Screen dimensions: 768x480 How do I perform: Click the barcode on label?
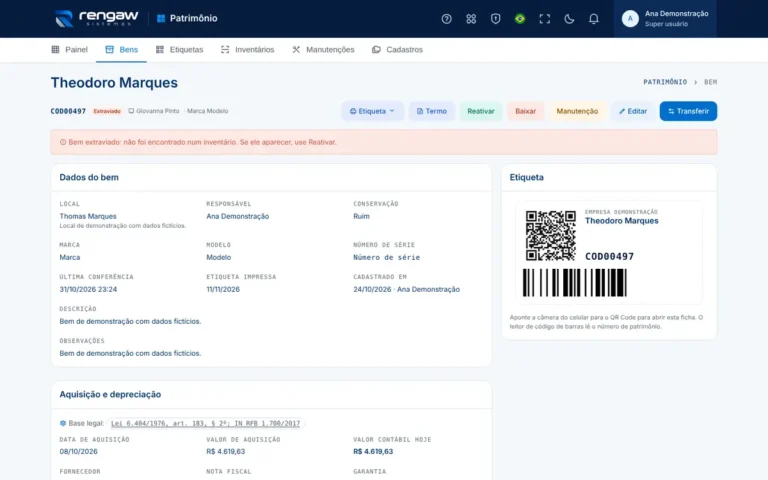pyautogui.click(x=575, y=283)
